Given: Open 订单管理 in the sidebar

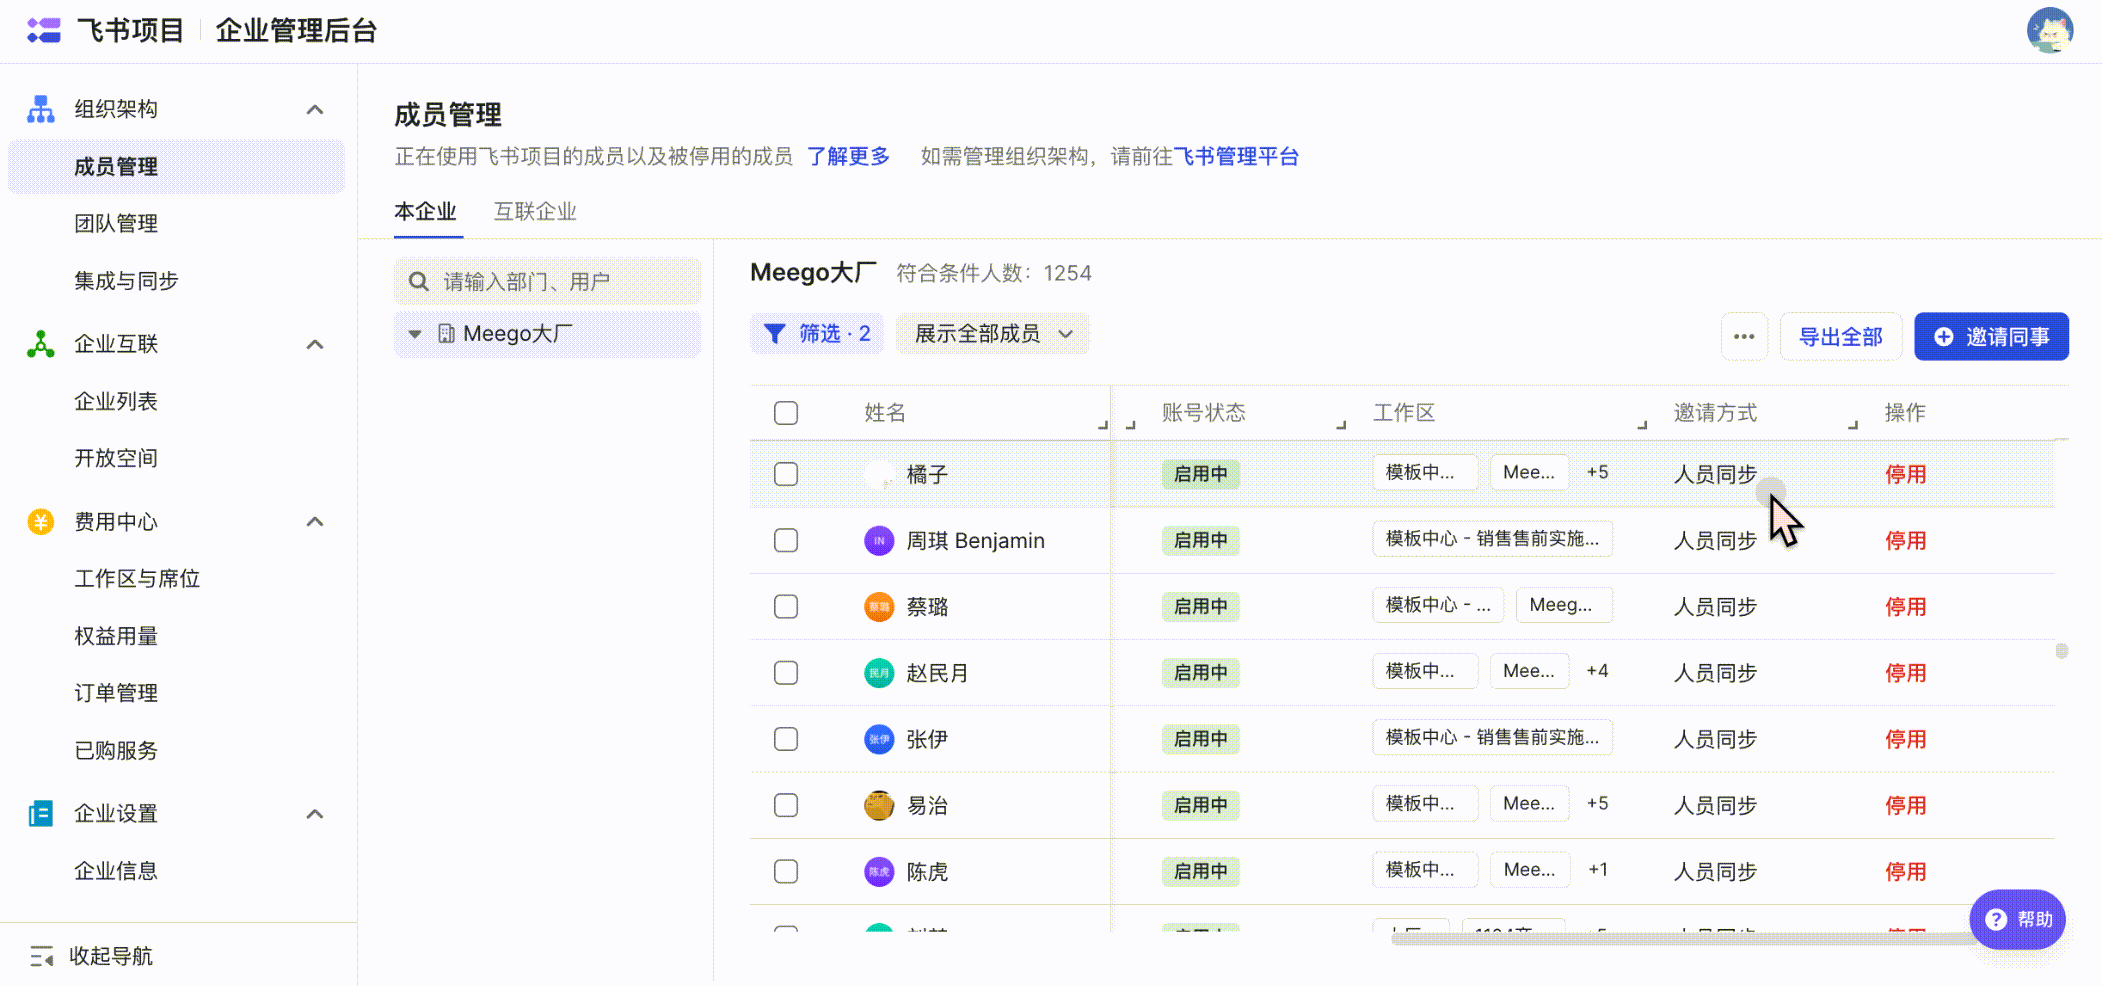Looking at the screenshot, I should [116, 693].
